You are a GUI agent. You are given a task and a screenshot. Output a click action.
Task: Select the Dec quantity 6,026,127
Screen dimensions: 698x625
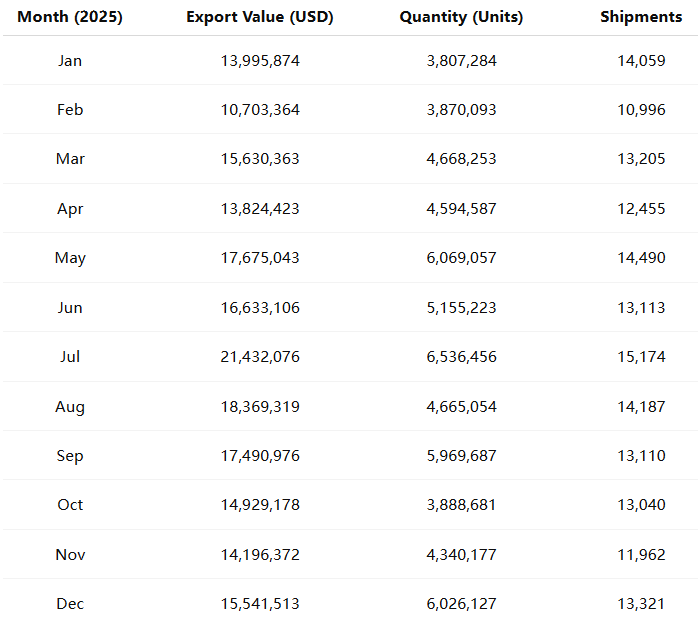pyautogui.click(x=461, y=604)
